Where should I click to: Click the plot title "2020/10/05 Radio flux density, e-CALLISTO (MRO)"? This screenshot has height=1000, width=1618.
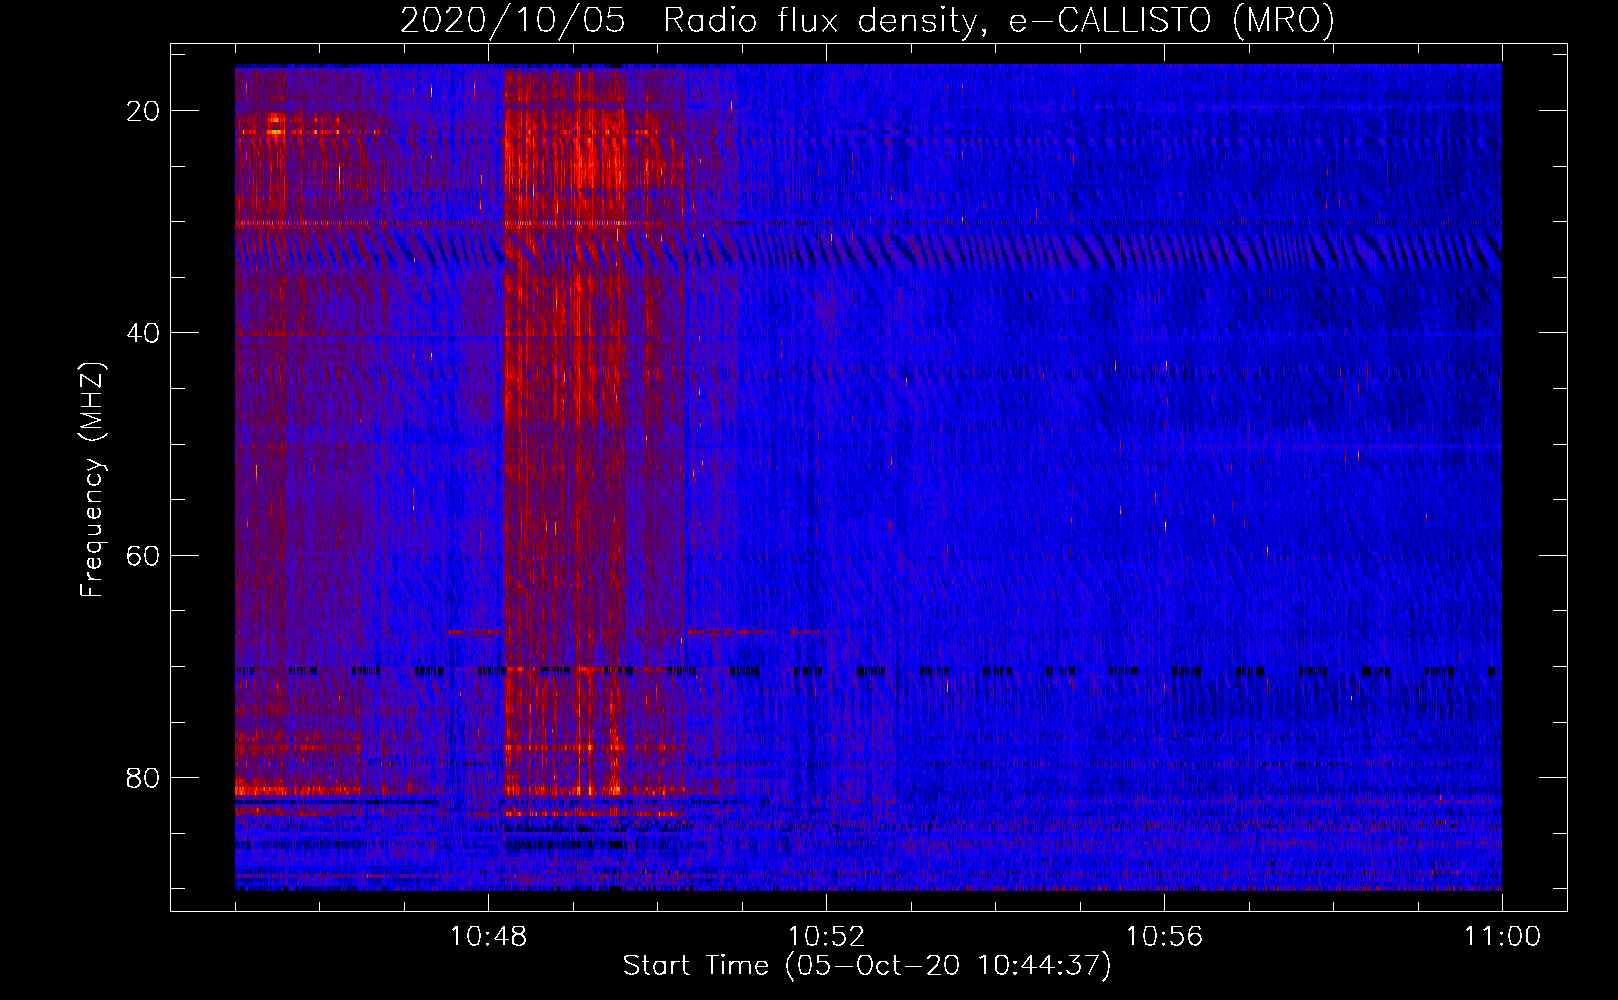(867, 20)
